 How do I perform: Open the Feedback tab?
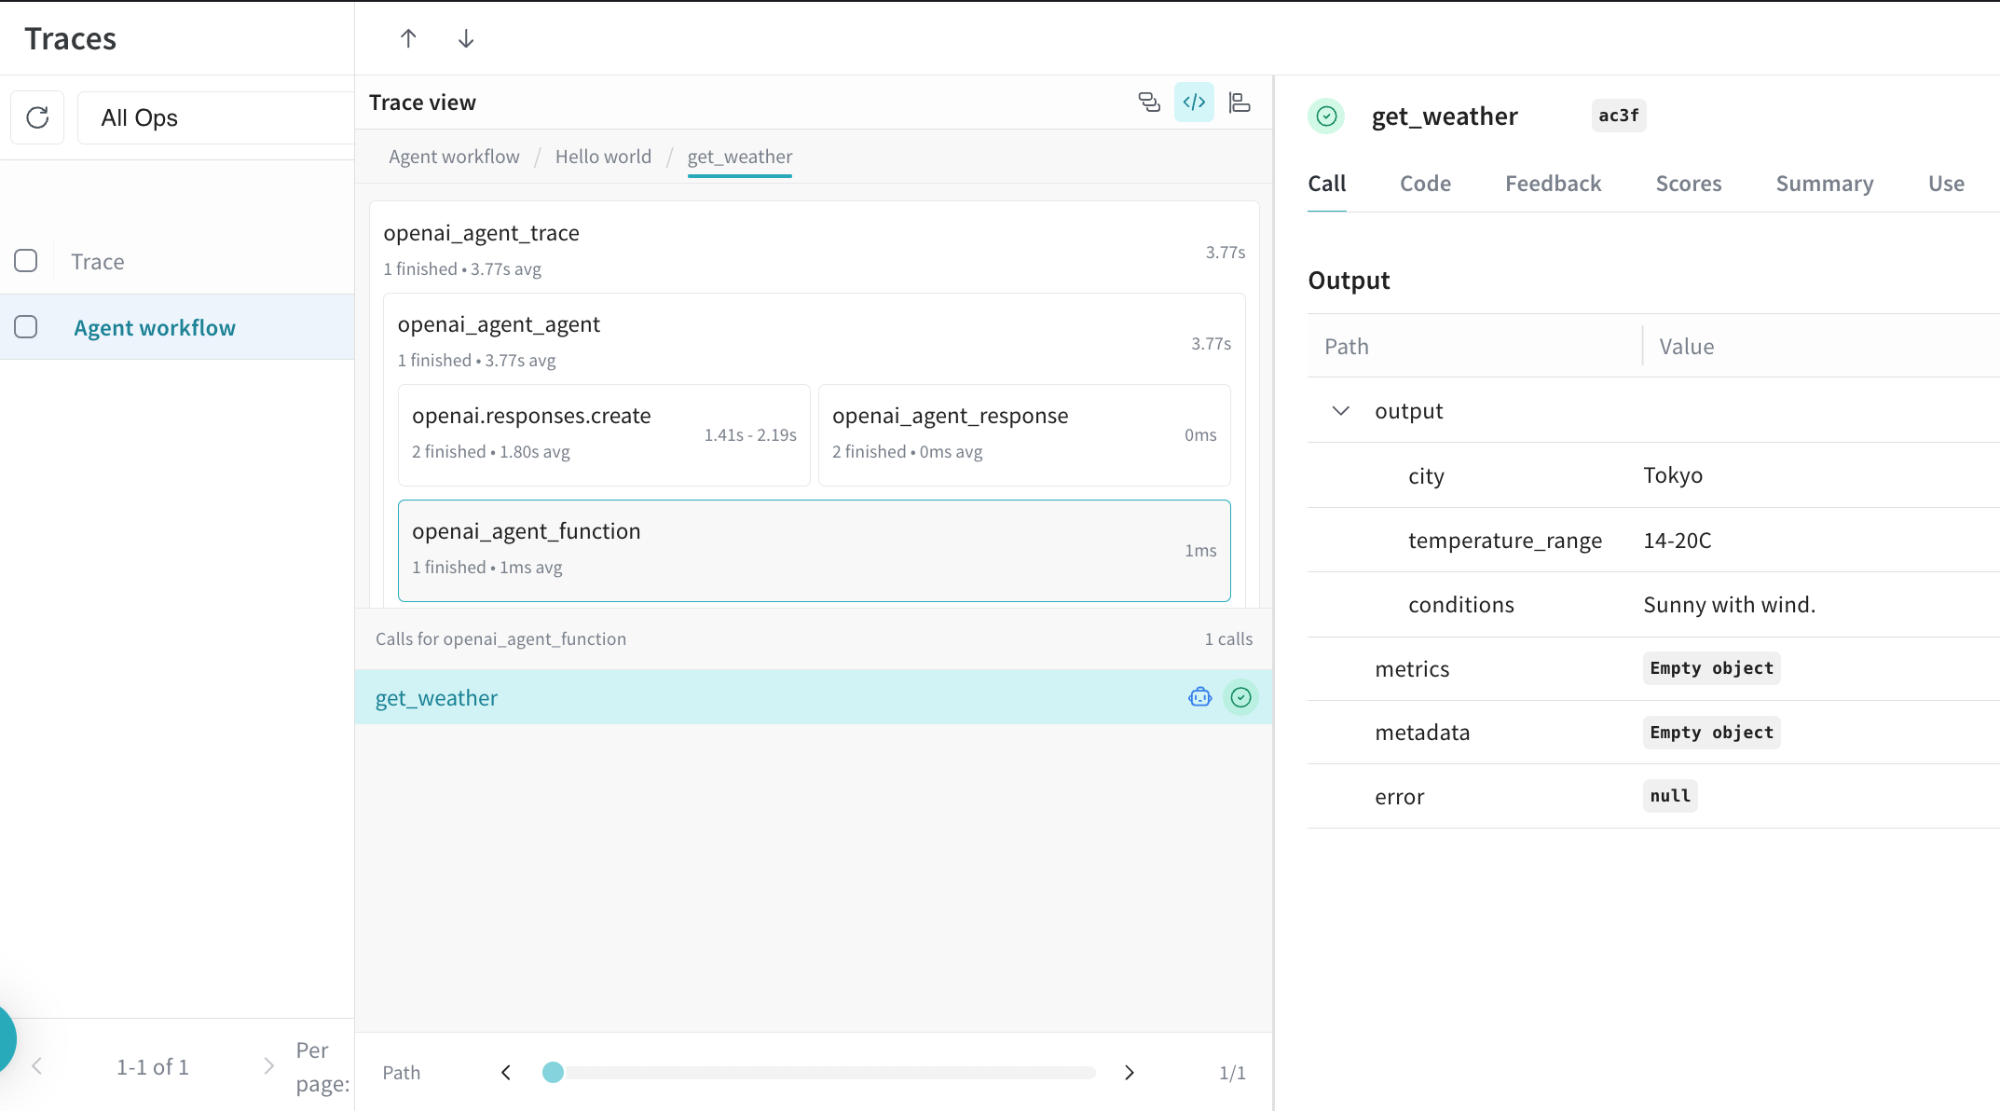[1553, 184]
